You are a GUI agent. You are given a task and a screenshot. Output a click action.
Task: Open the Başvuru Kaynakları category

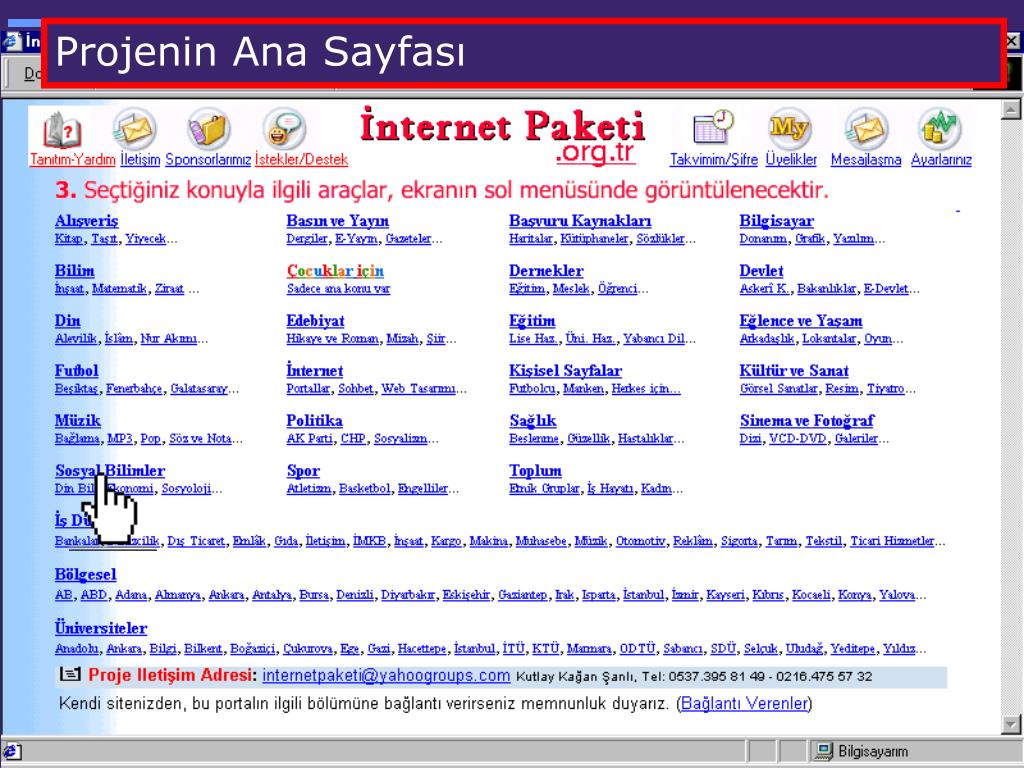[x=580, y=221]
